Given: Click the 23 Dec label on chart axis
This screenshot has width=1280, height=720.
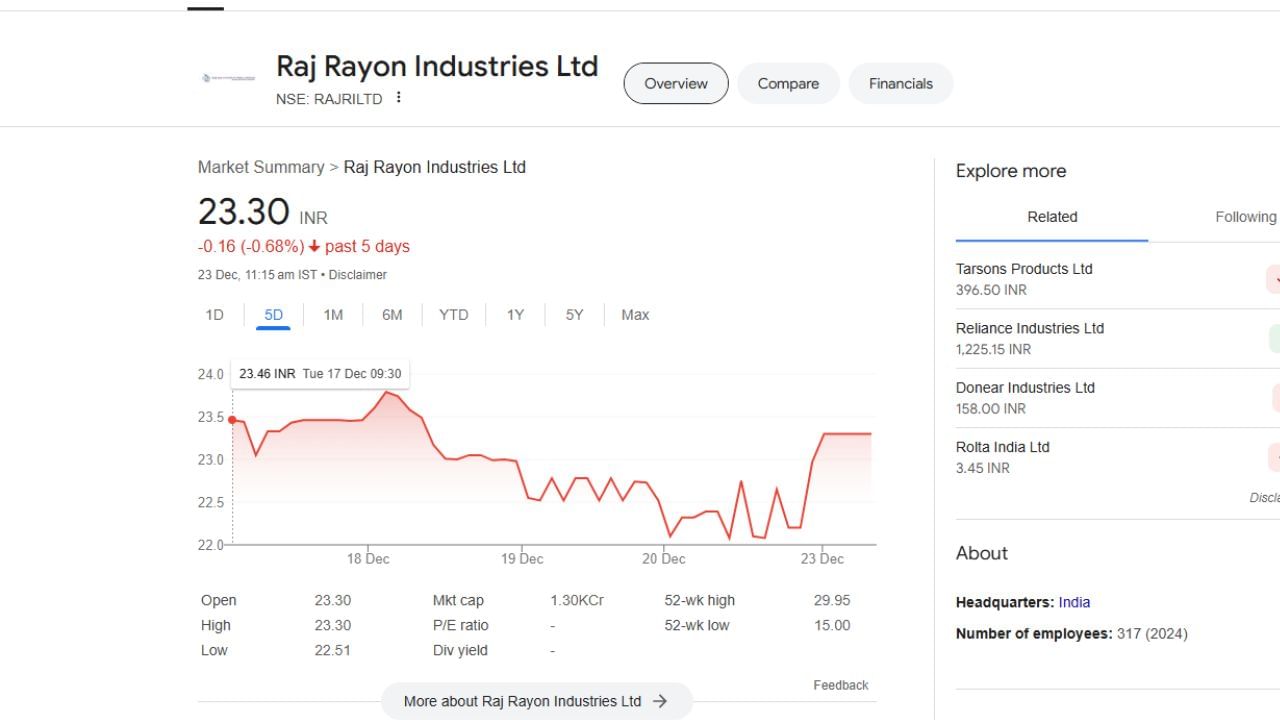Looking at the screenshot, I should pyautogui.click(x=822, y=559).
